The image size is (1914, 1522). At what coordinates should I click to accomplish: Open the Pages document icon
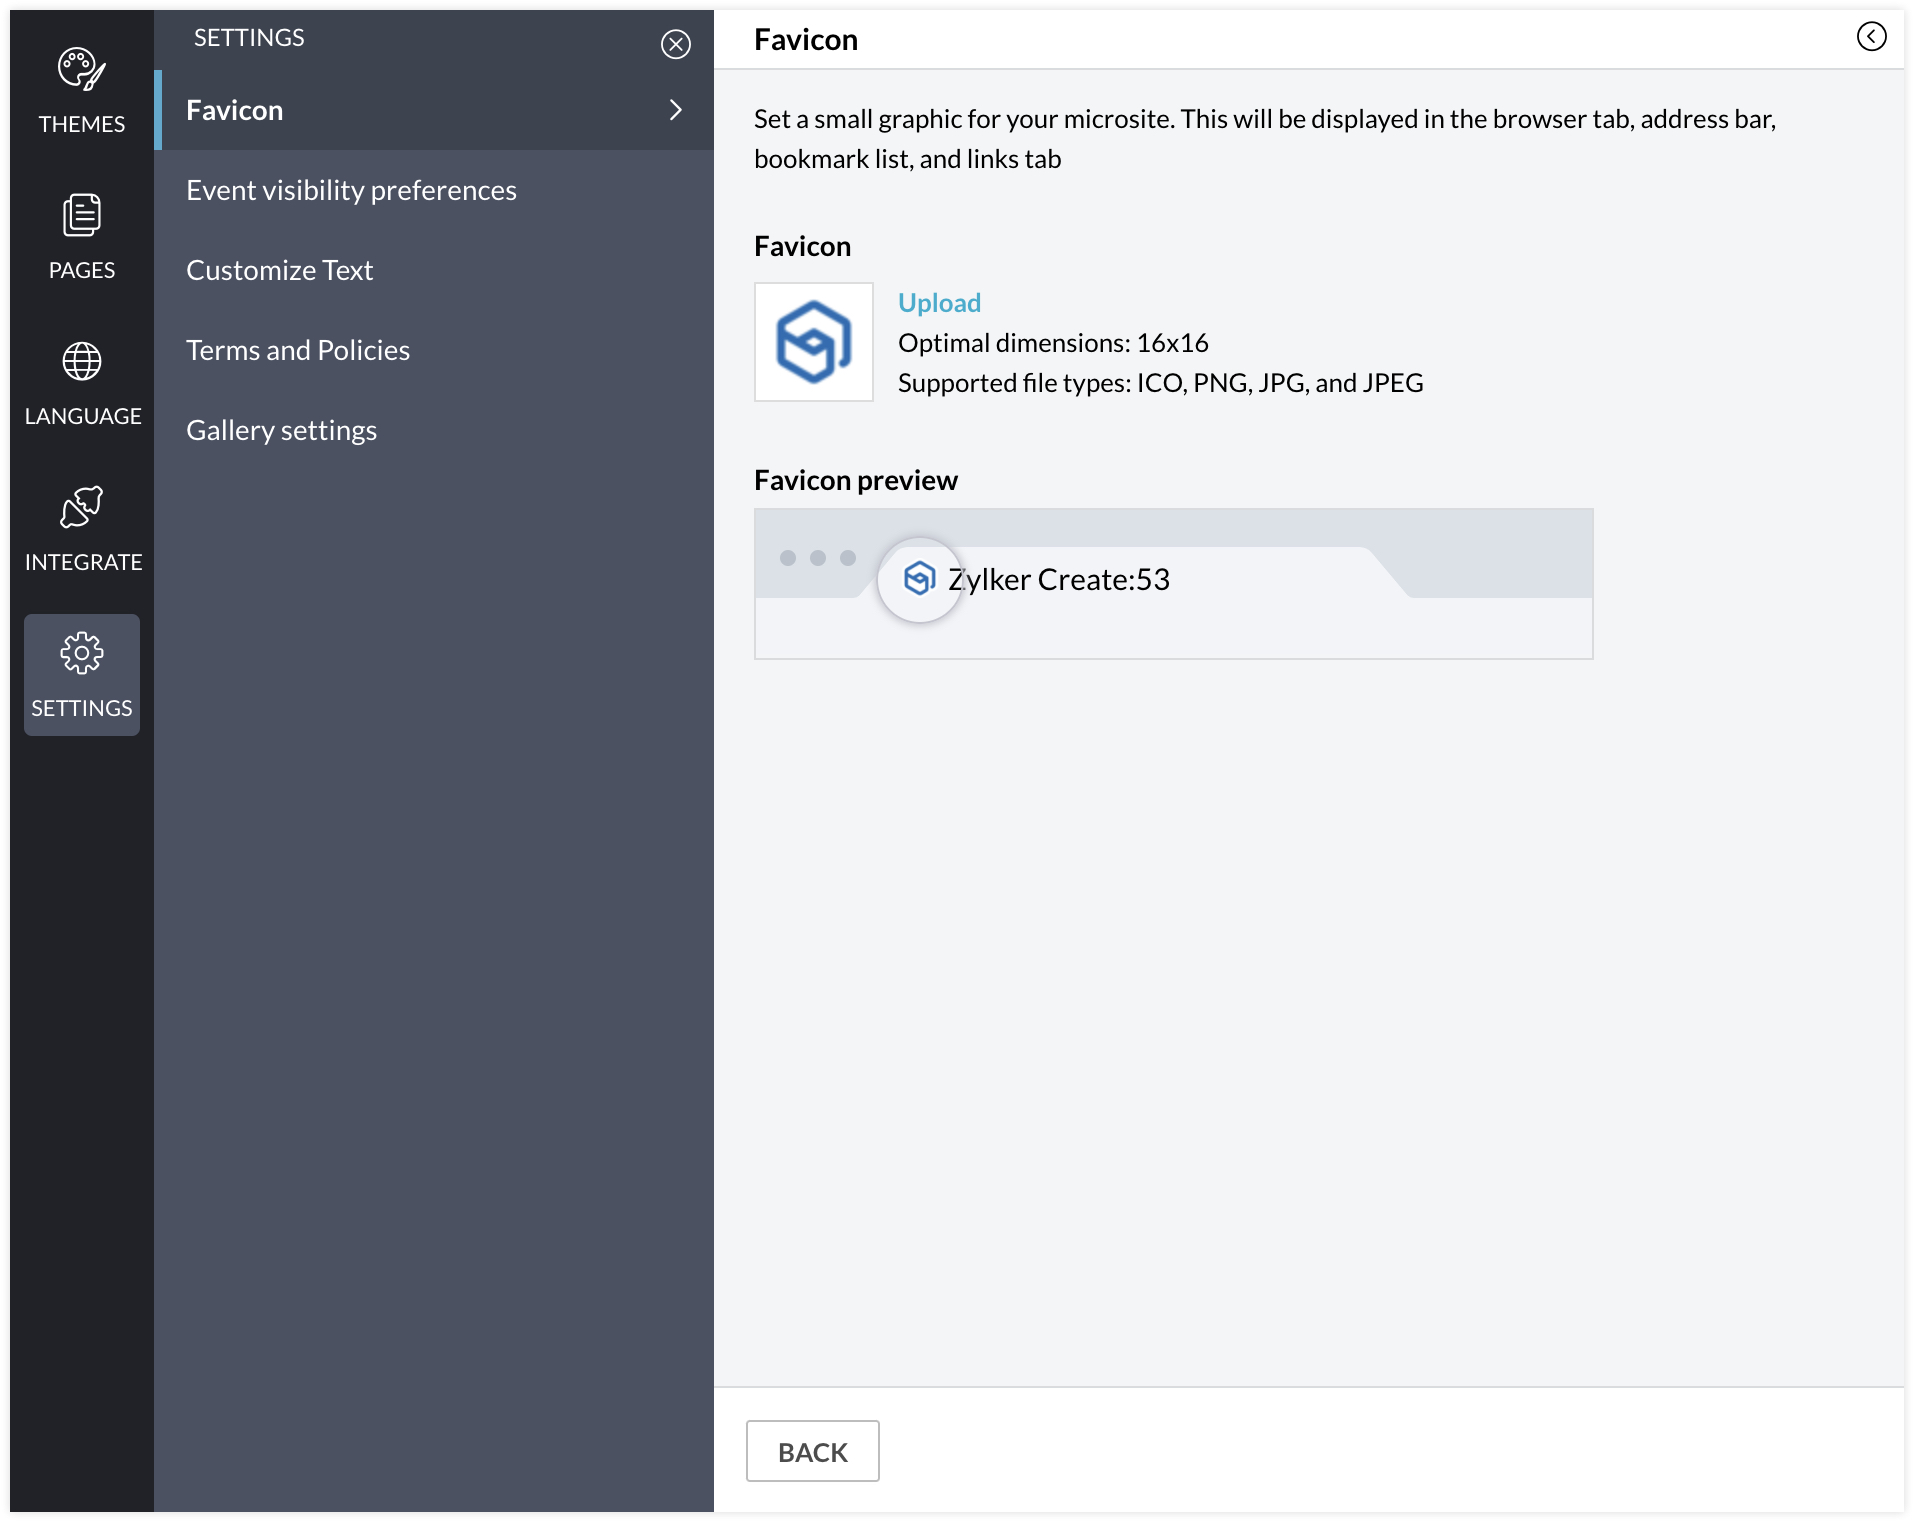click(81, 216)
